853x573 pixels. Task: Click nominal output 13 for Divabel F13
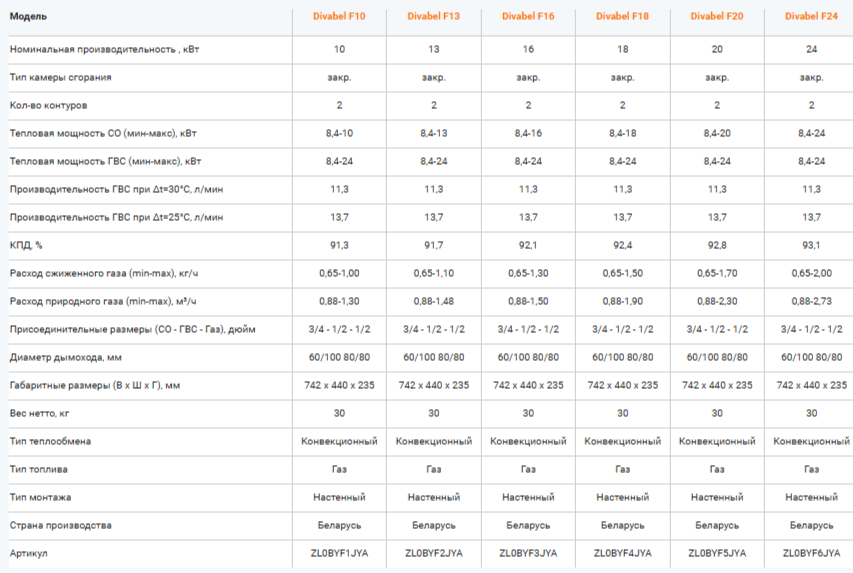(434, 50)
